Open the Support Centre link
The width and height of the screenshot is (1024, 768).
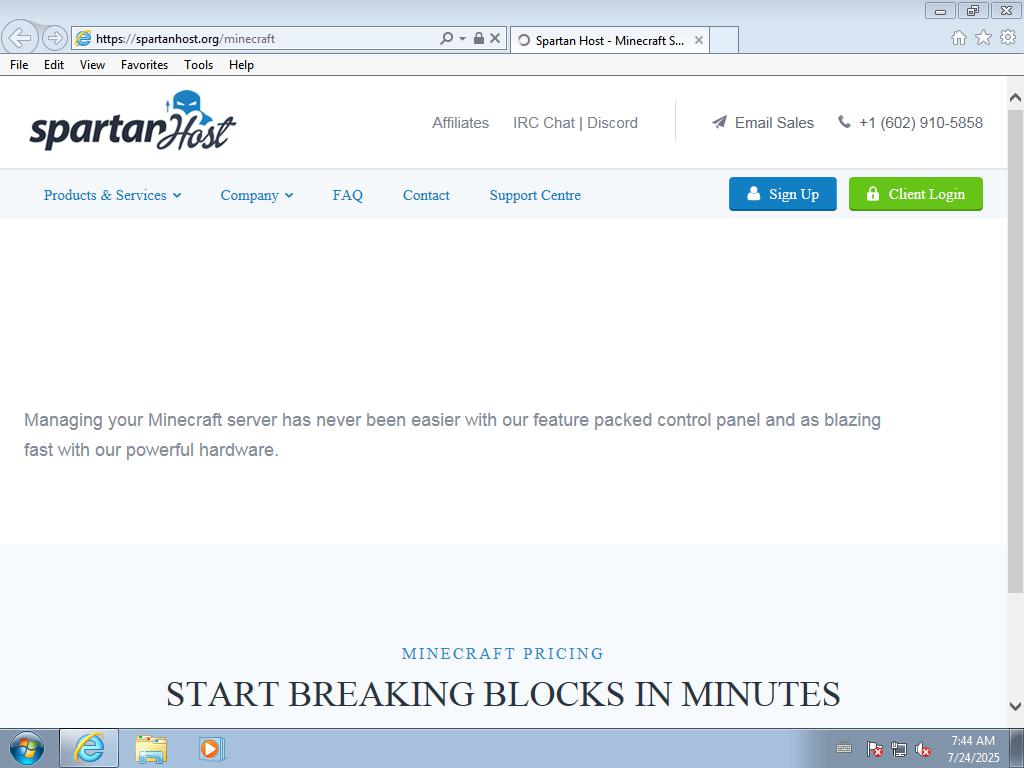(535, 195)
